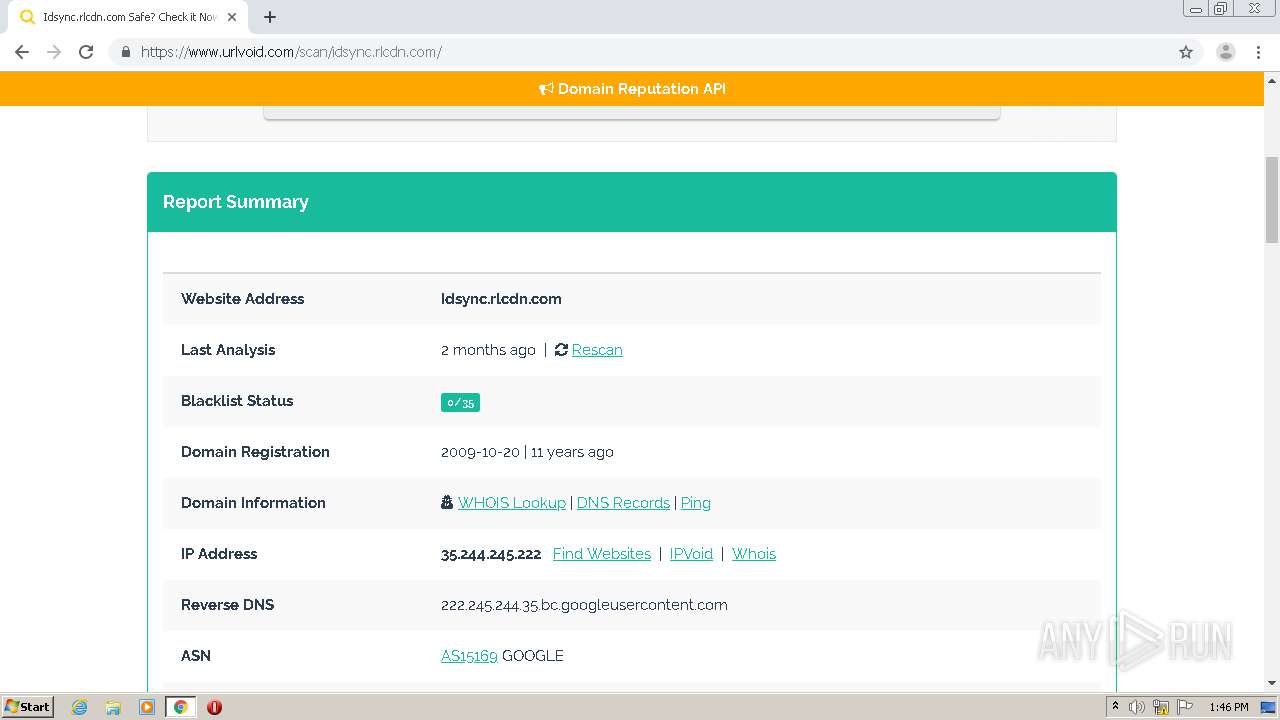Open Chrome three-dot menu

point(1258,52)
